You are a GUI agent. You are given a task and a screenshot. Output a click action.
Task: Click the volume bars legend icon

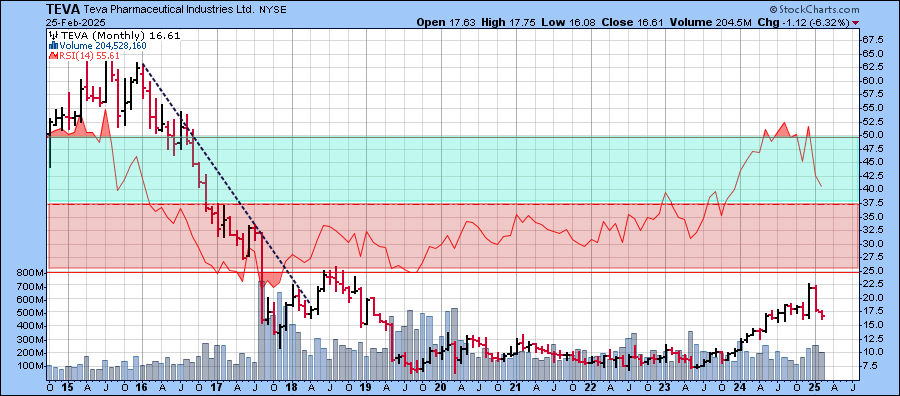(x=54, y=45)
